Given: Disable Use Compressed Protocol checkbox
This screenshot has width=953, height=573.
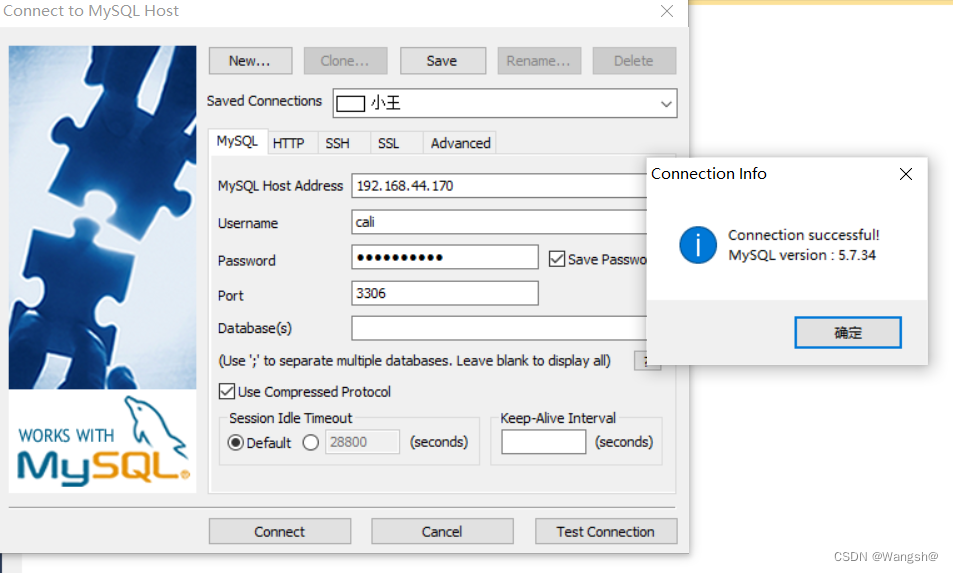Looking at the screenshot, I should point(227,391).
